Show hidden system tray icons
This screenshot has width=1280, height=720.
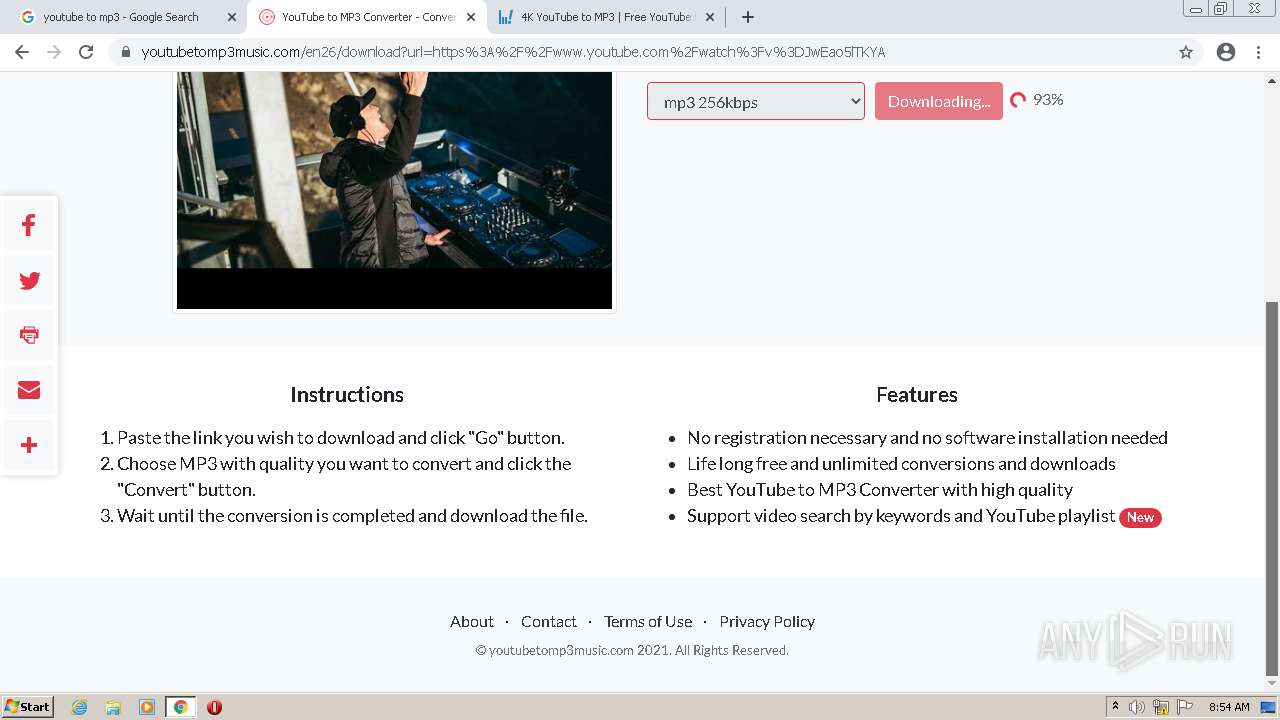click(1115, 707)
